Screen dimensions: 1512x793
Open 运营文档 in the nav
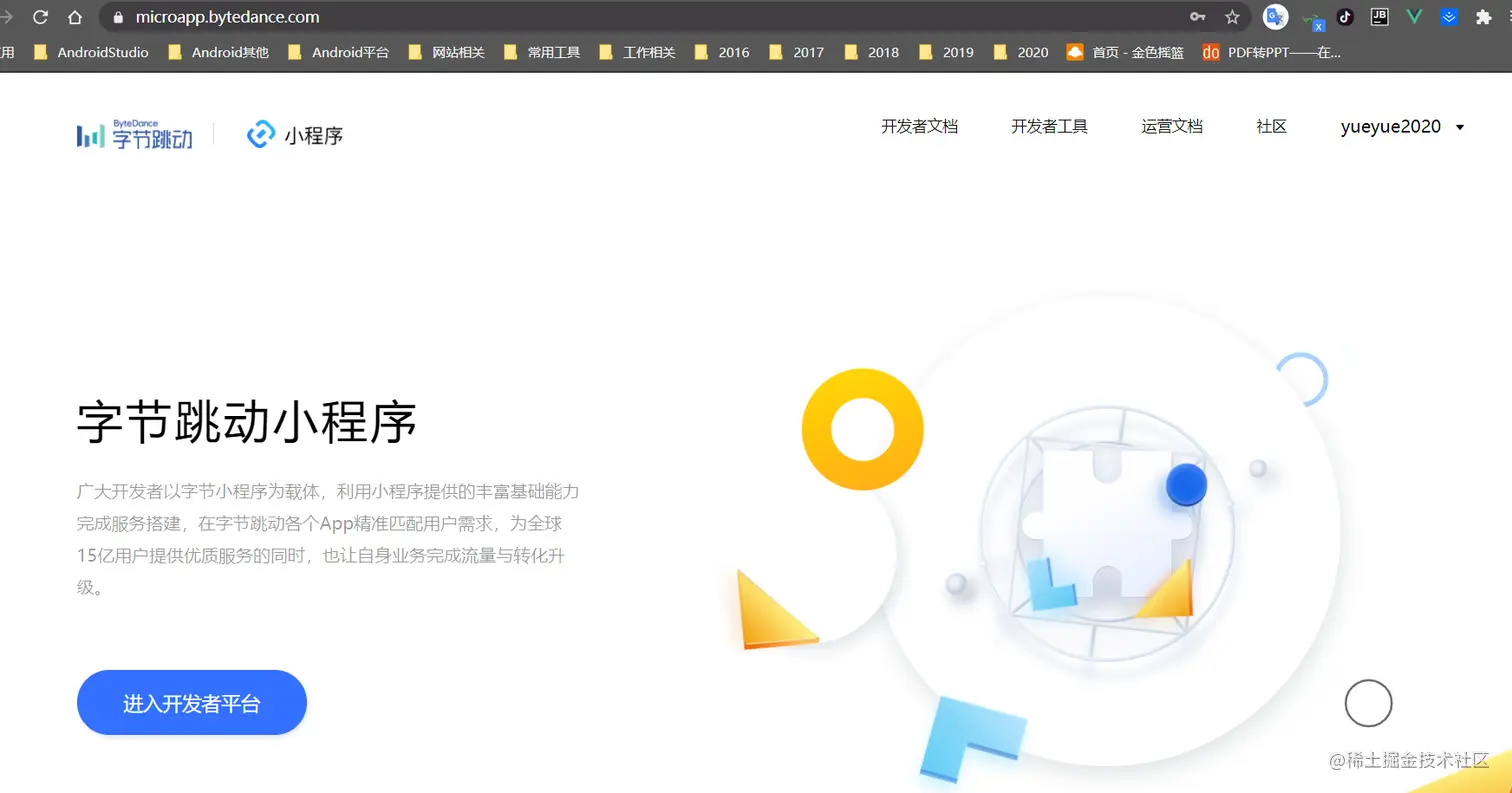(x=1172, y=127)
